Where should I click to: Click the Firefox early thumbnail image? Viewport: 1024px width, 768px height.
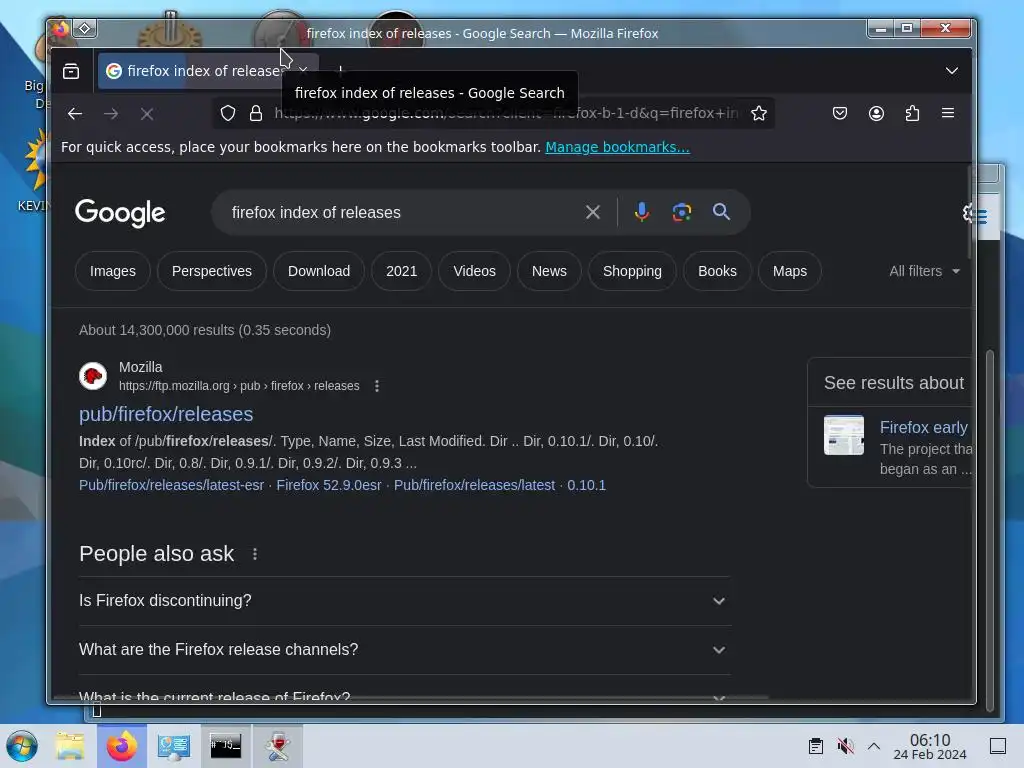844,435
